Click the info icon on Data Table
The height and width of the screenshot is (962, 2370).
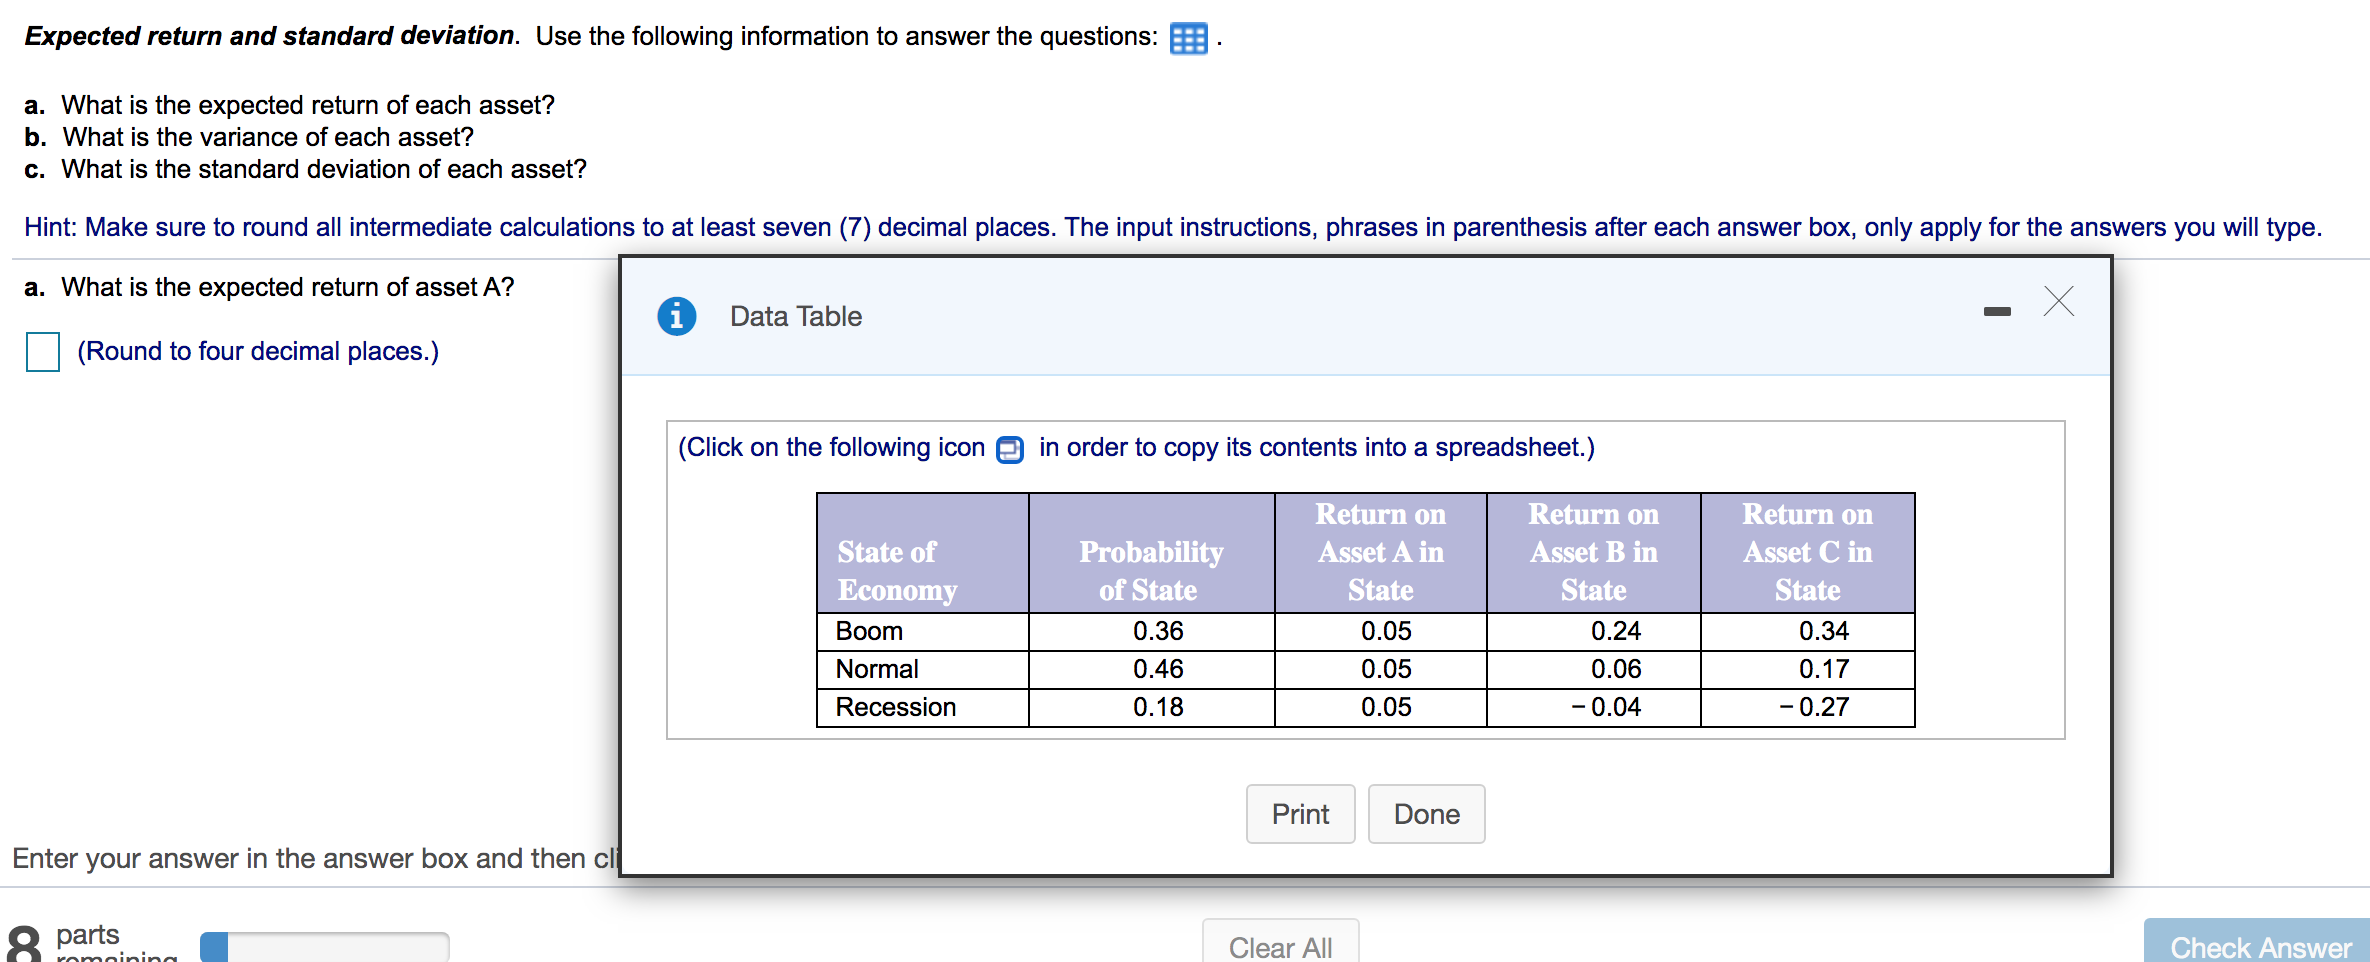point(676,315)
